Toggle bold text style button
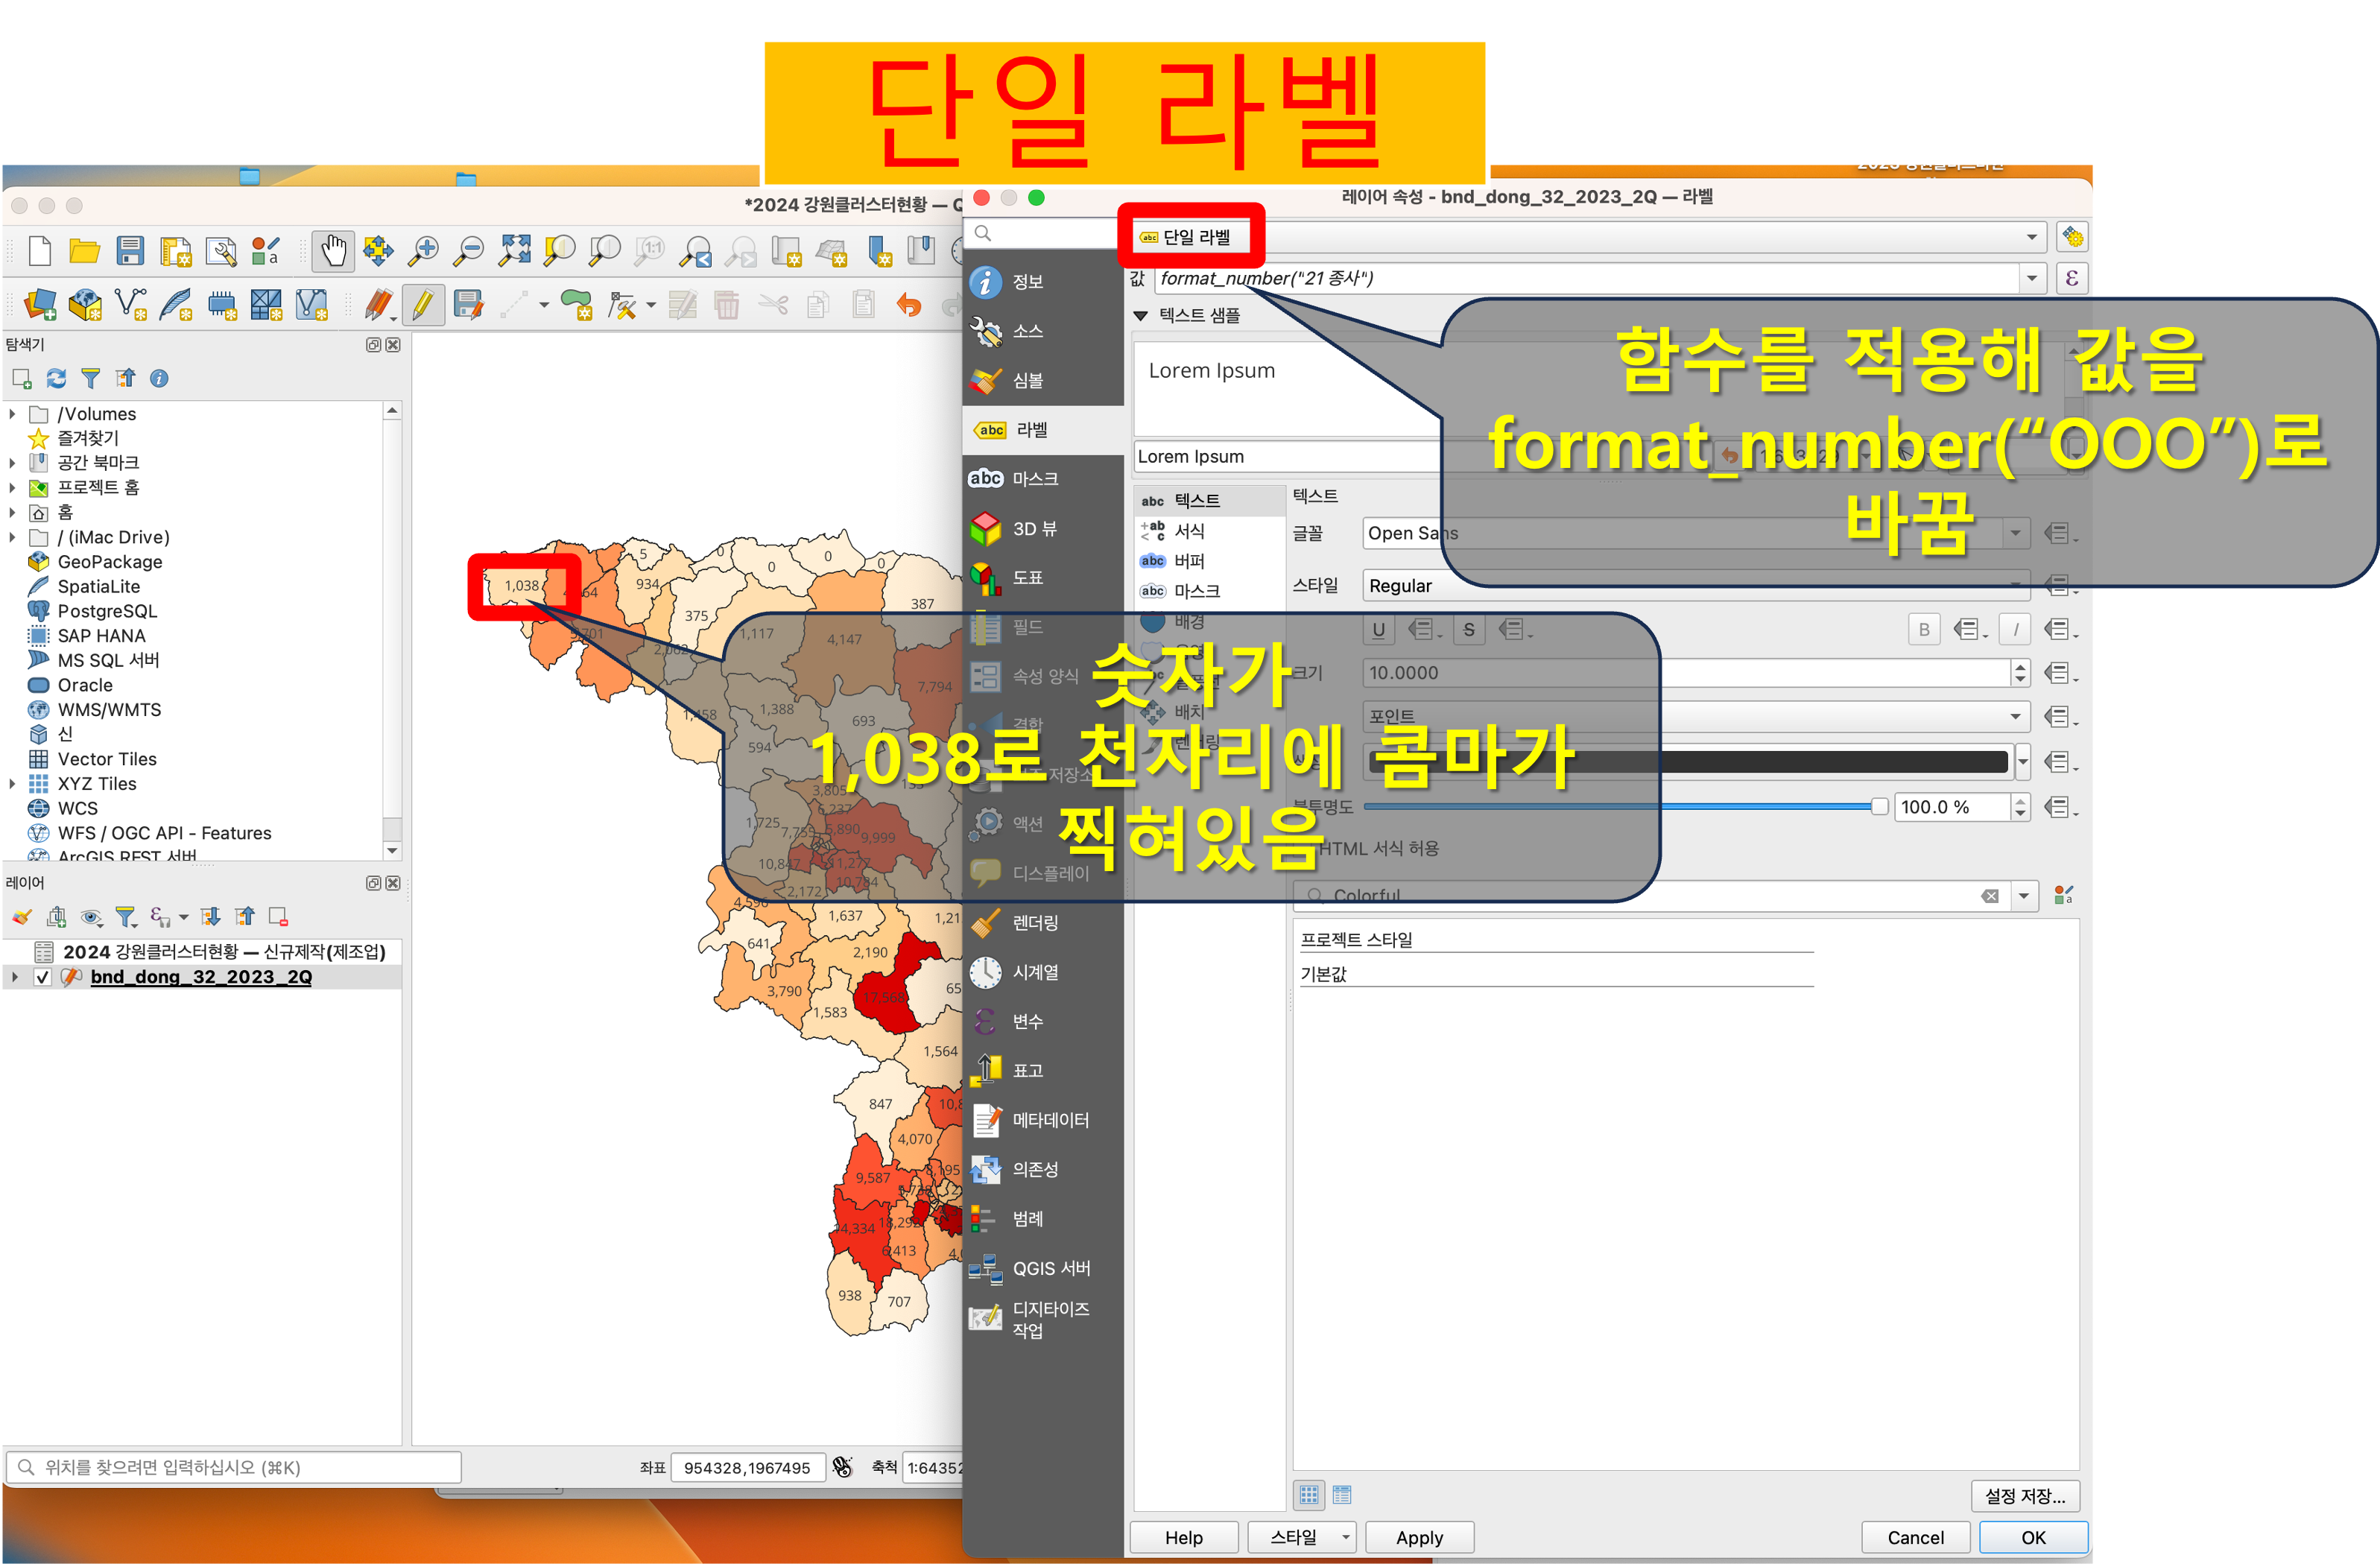The width and height of the screenshot is (2380, 1564). (1923, 630)
